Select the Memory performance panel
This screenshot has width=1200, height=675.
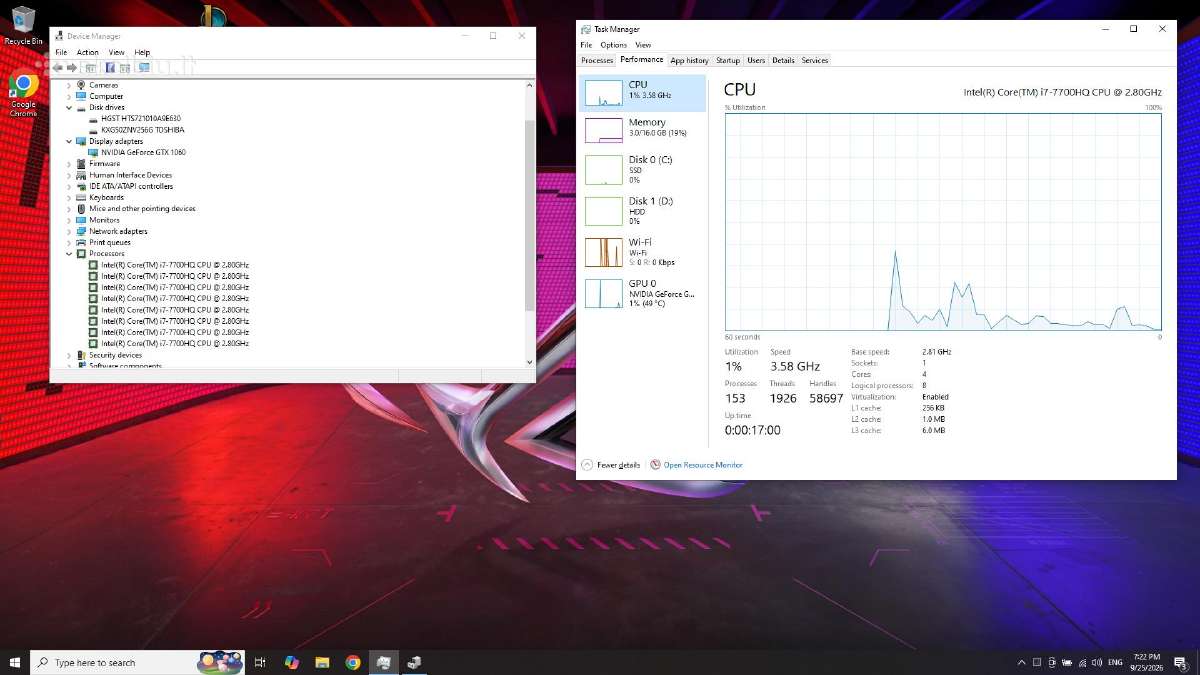[x=643, y=130]
